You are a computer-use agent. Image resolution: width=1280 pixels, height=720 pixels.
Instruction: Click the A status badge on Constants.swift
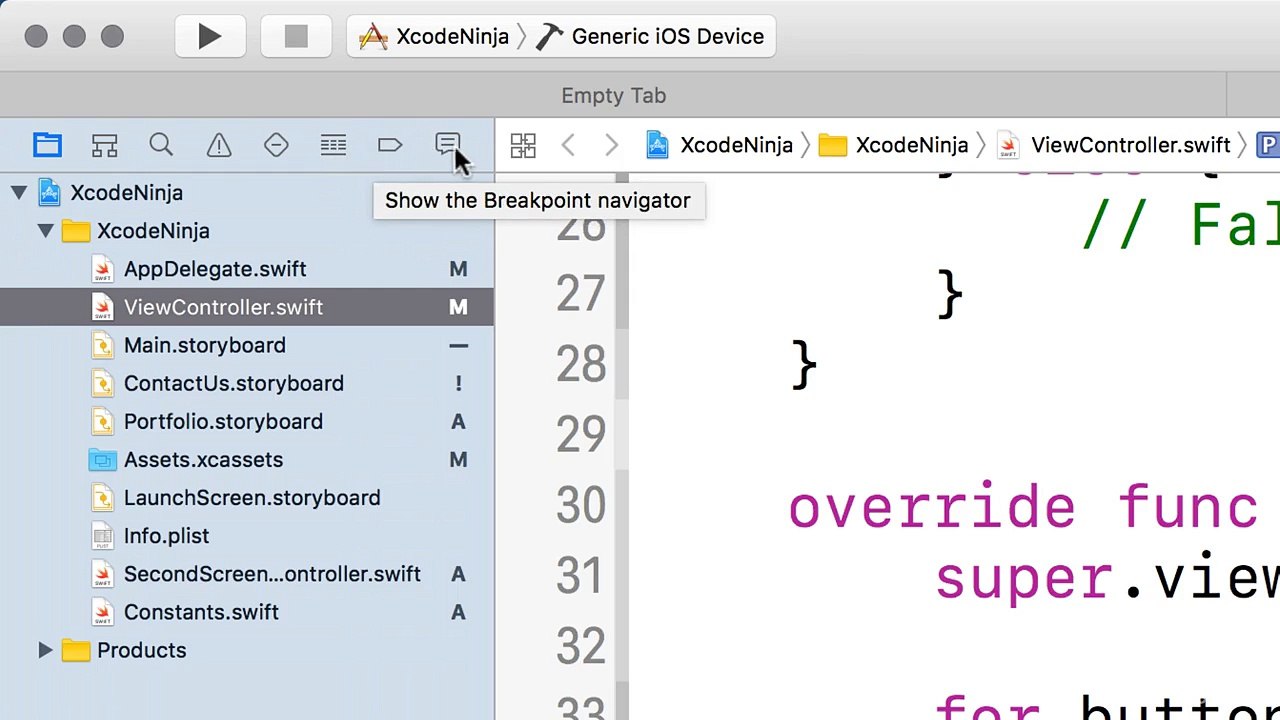pyautogui.click(x=458, y=612)
